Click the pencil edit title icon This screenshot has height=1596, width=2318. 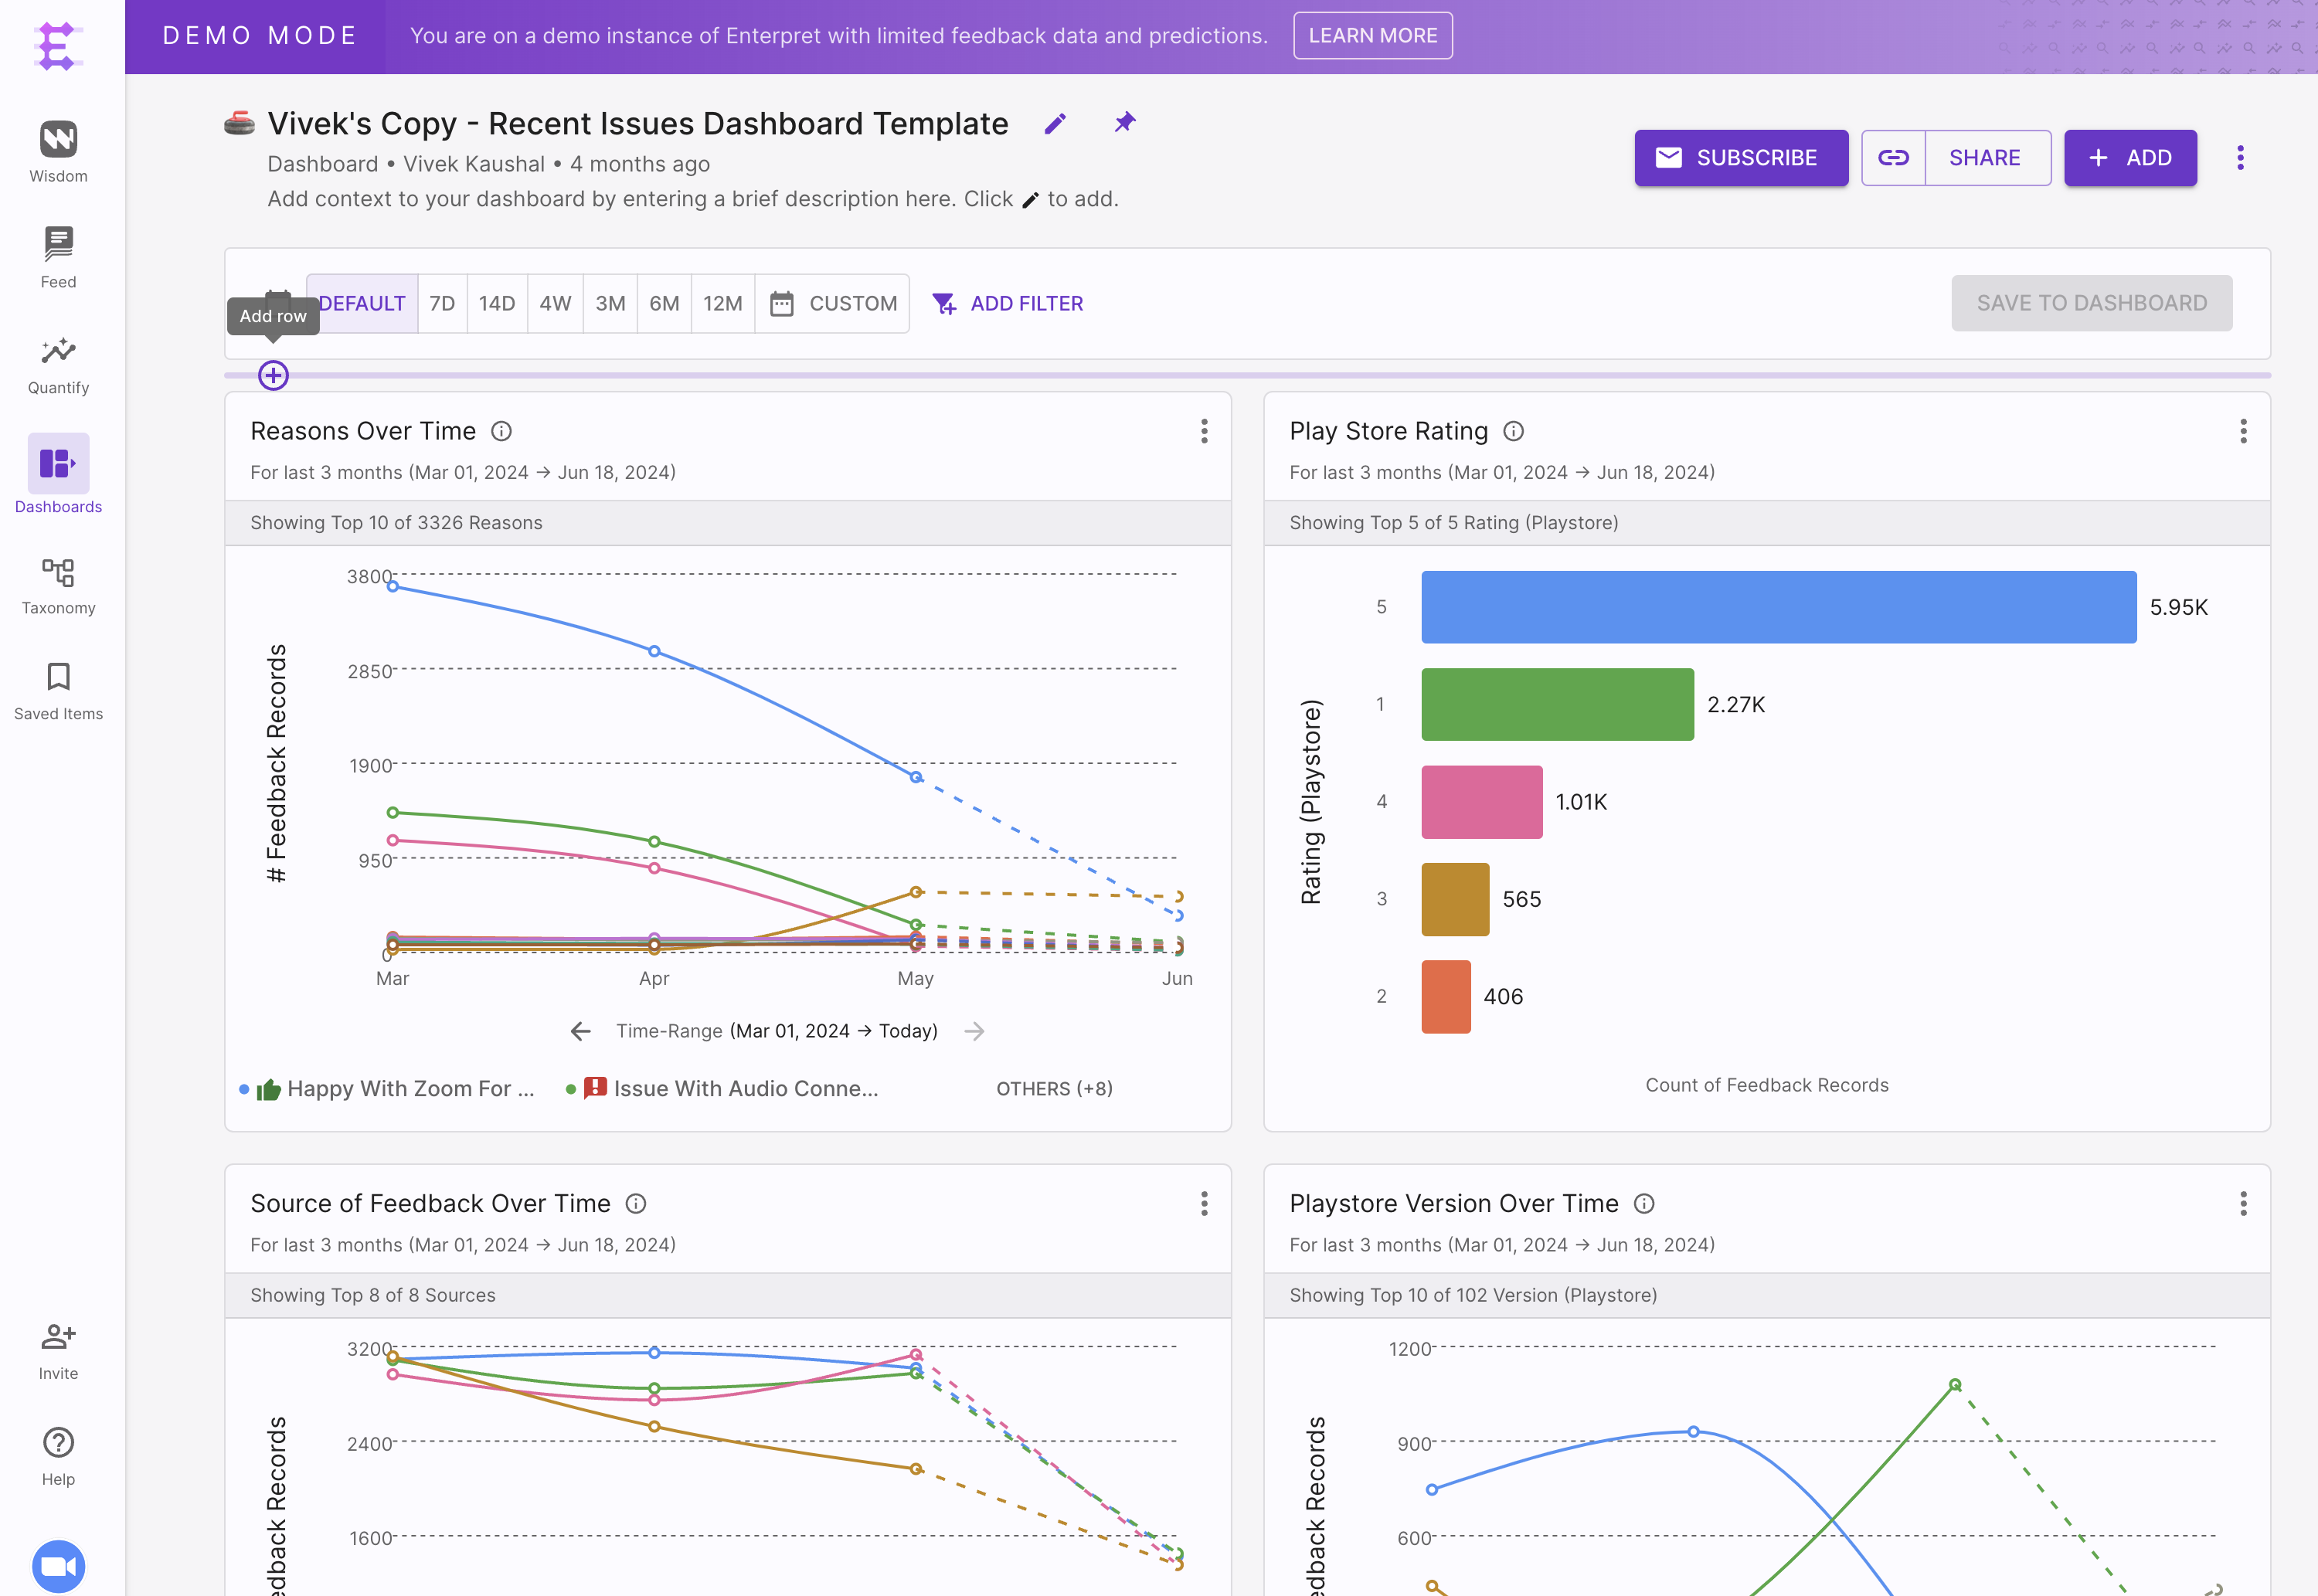tap(1055, 124)
